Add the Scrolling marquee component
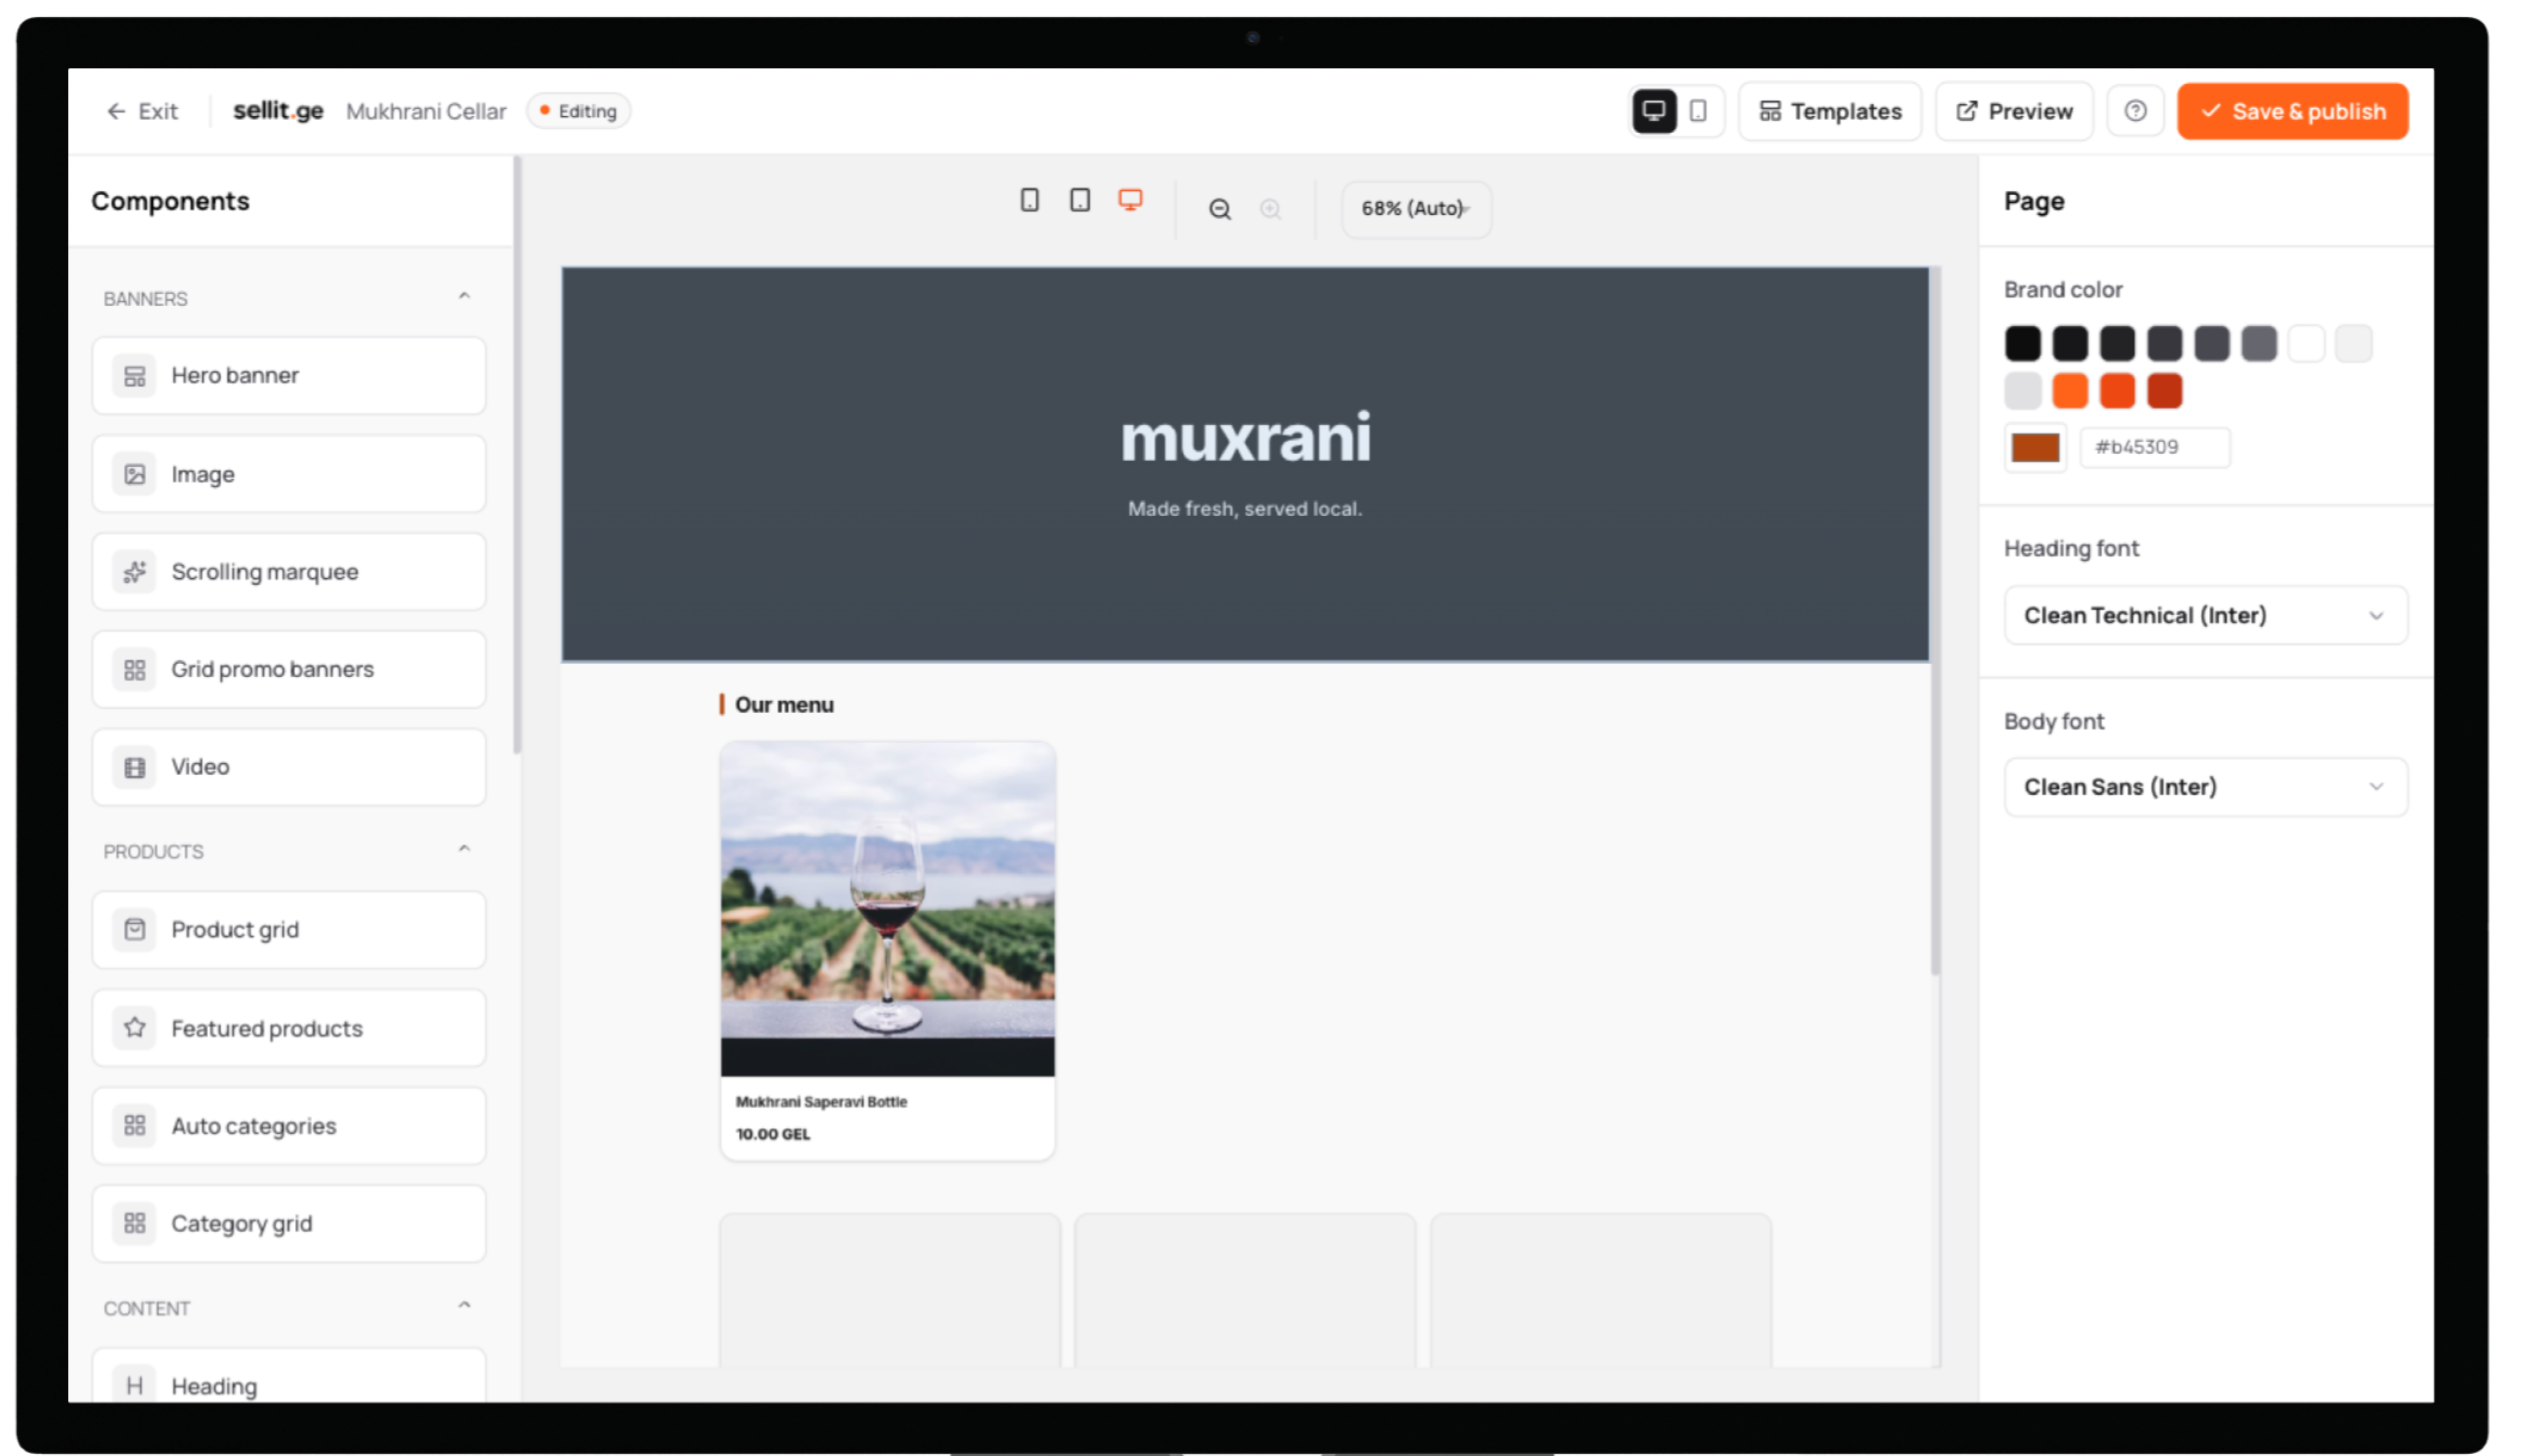Image resolution: width=2541 pixels, height=1456 pixels. 289,572
